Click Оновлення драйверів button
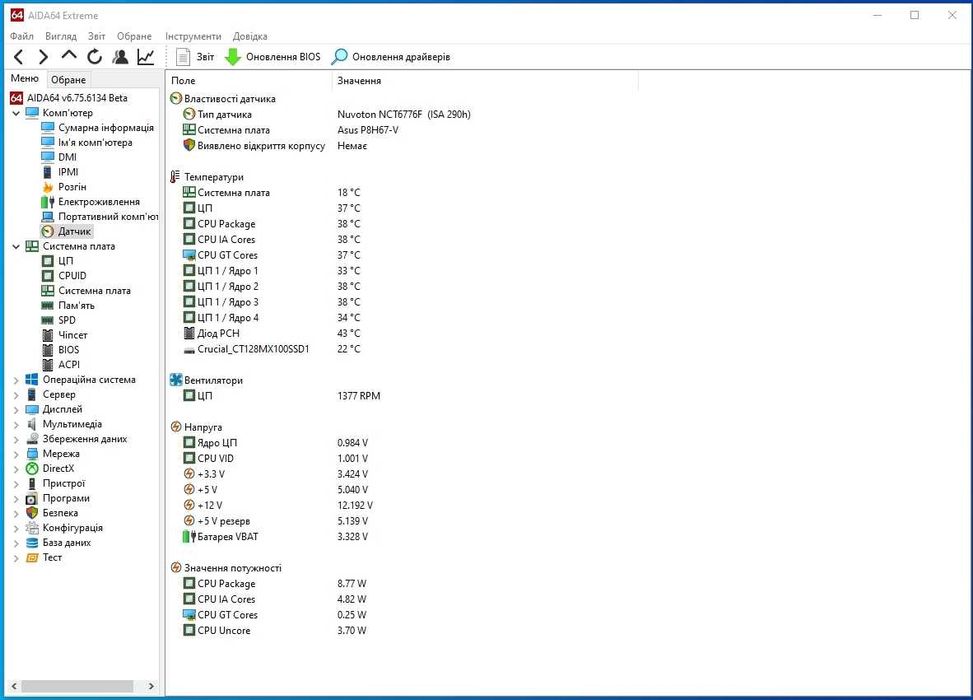 coord(391,57)
